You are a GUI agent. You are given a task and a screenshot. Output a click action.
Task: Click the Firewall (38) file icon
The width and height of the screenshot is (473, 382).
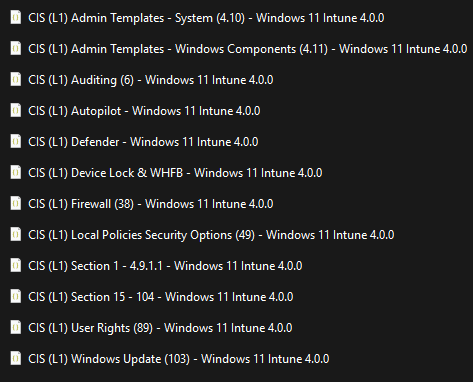[15, 204]
